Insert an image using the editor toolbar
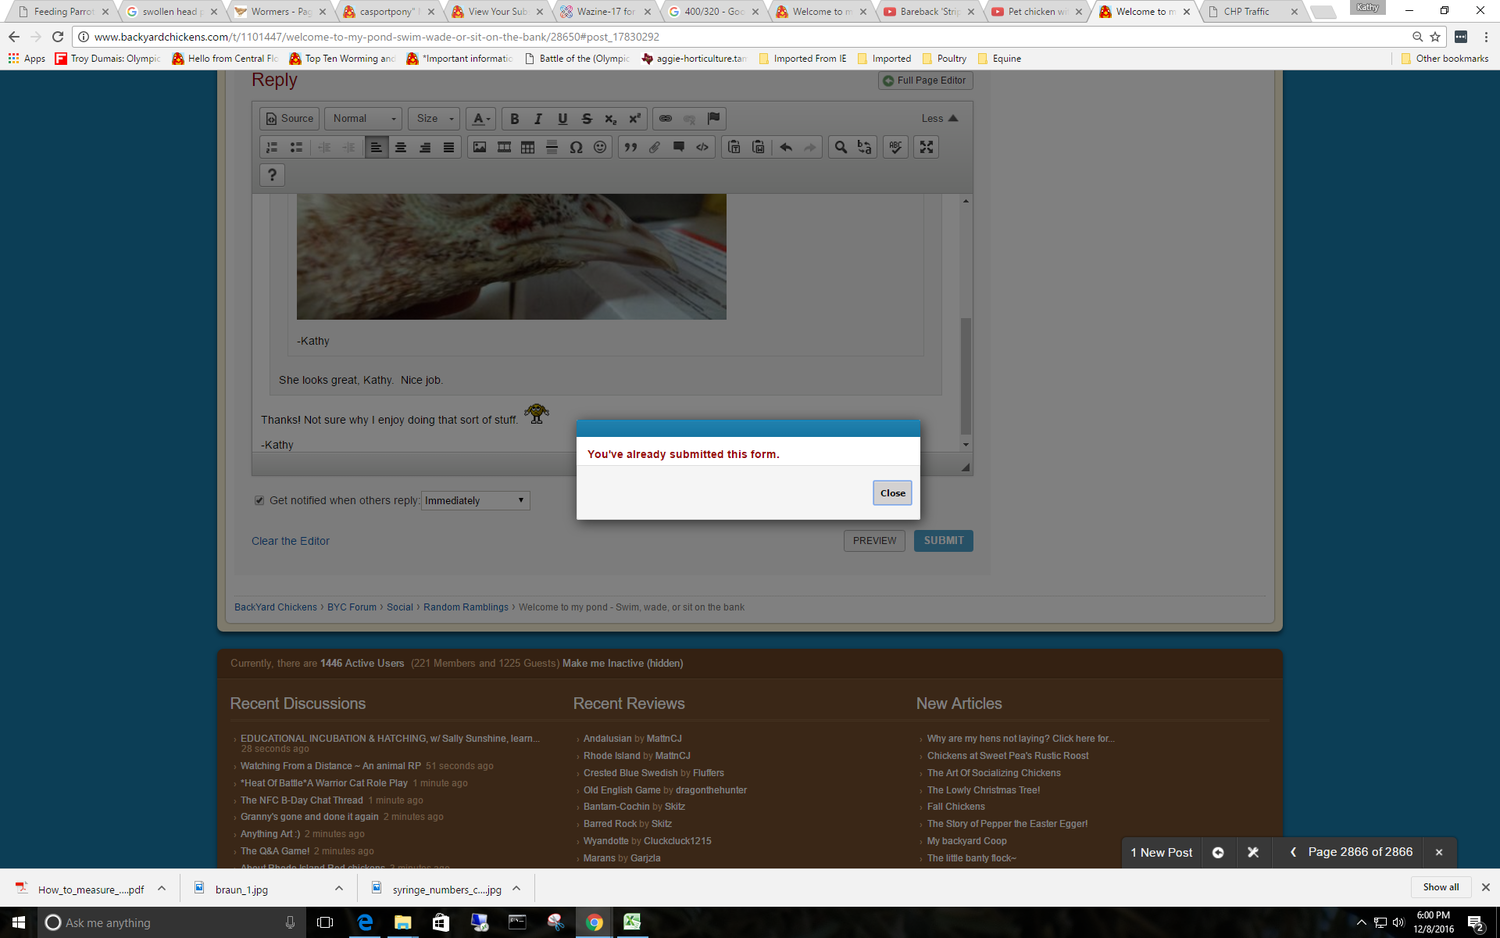The image size is (1500, 938). coord(480,147)
